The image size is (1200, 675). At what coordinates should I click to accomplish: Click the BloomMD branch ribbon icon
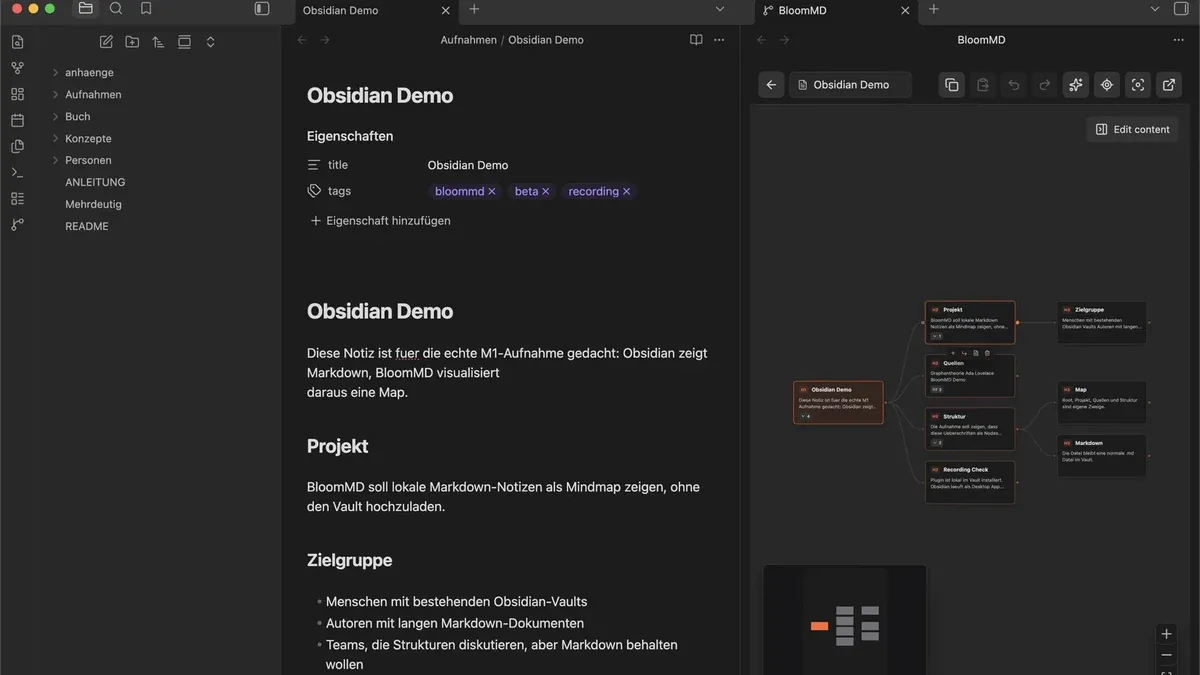(x=17, y=225)
